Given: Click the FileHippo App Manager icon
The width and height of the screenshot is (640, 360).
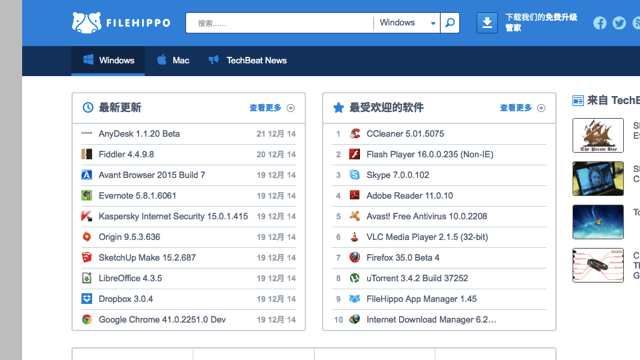Looking at the screenshot, I should (355, 299).
